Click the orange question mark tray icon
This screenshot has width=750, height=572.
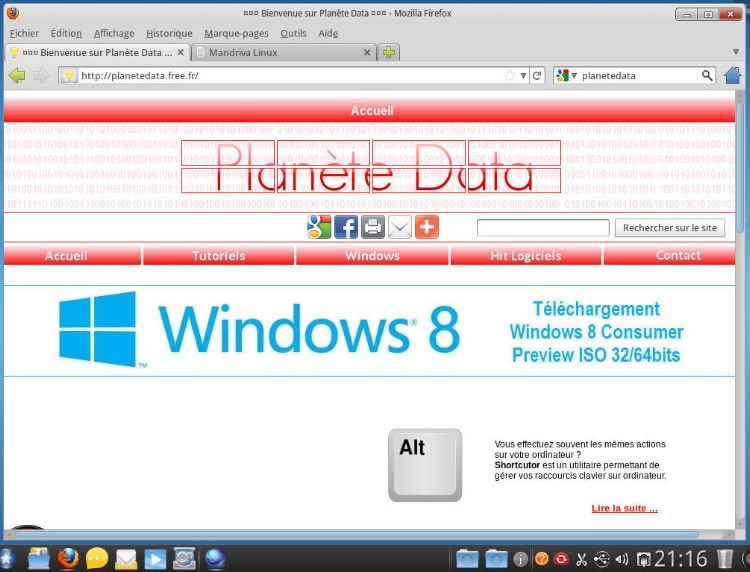tap(541, 558)
